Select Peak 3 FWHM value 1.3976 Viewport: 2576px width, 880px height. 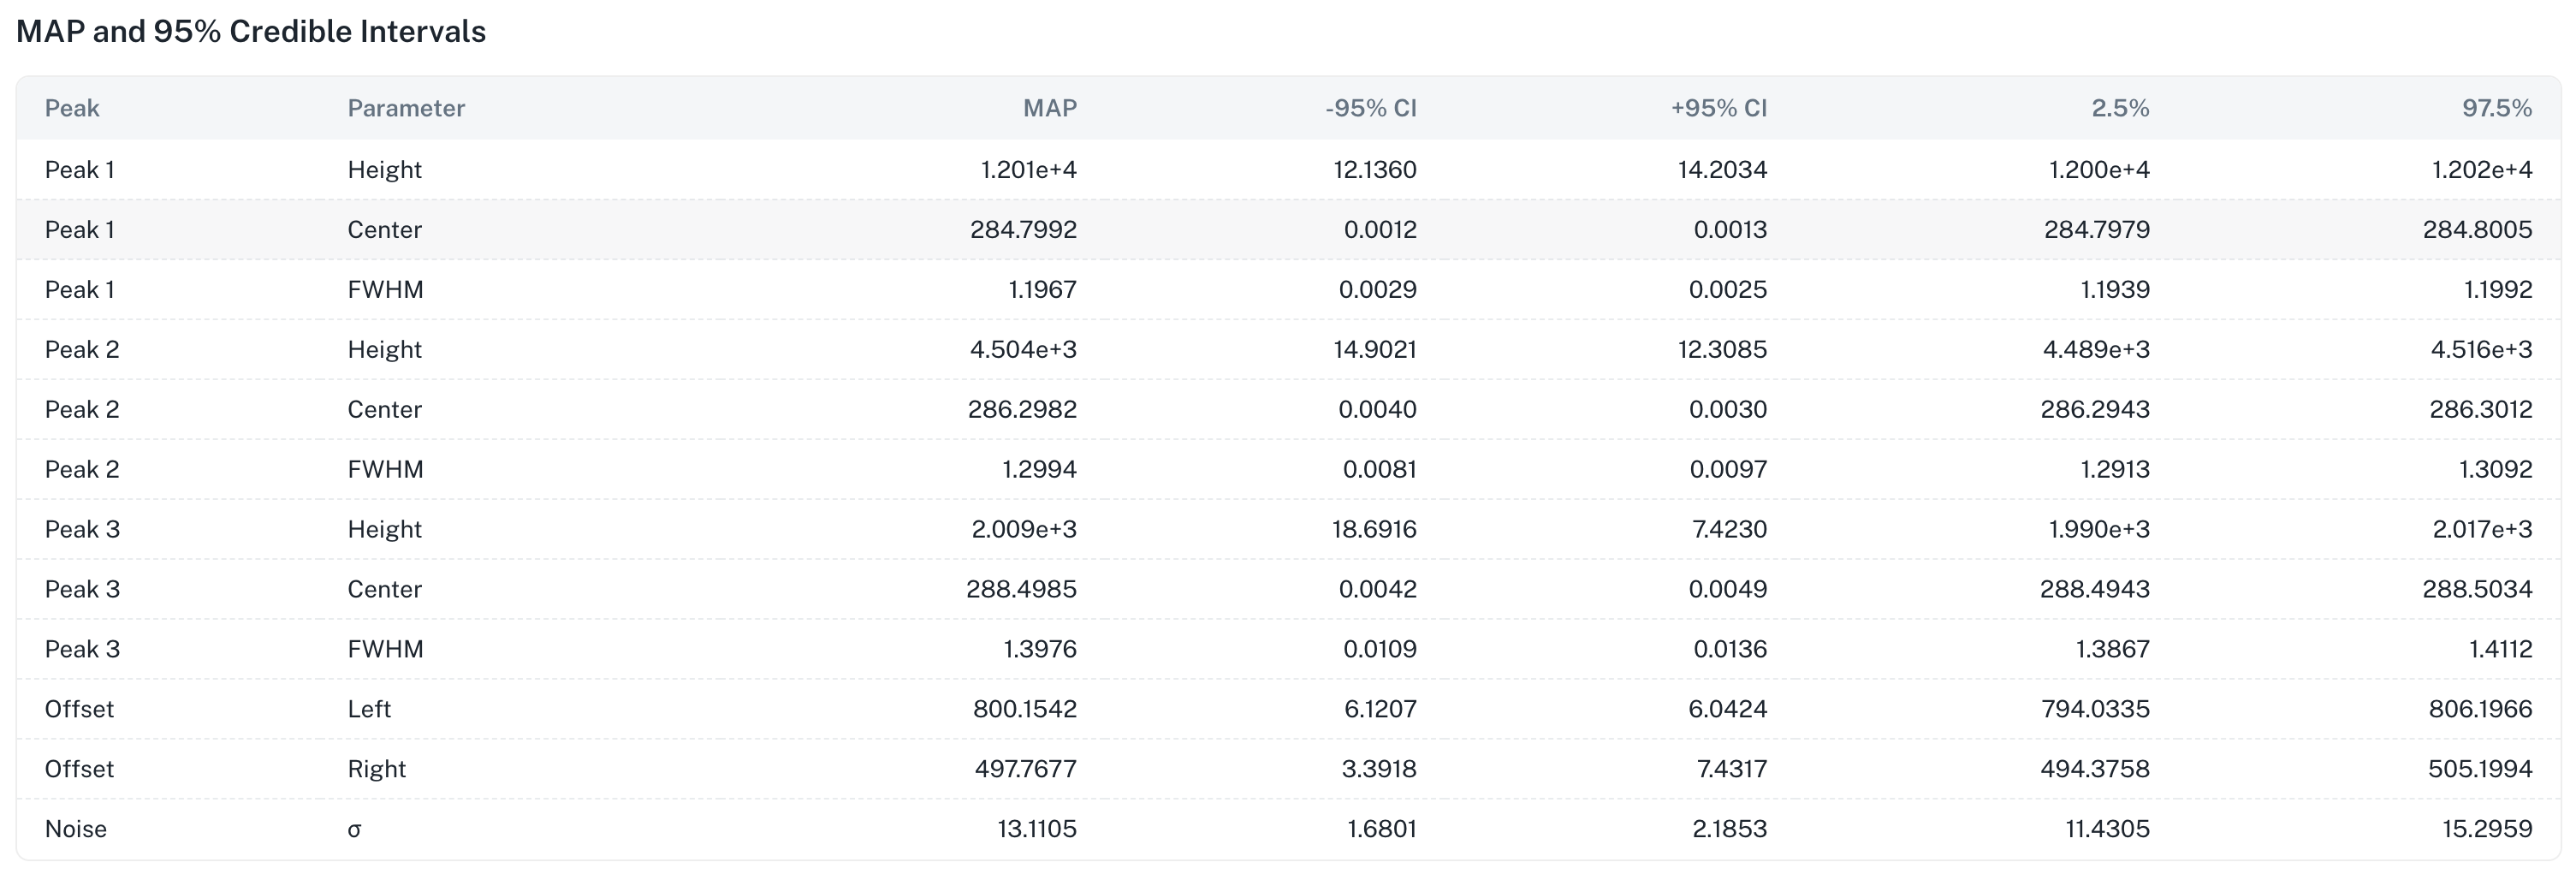1040,650
